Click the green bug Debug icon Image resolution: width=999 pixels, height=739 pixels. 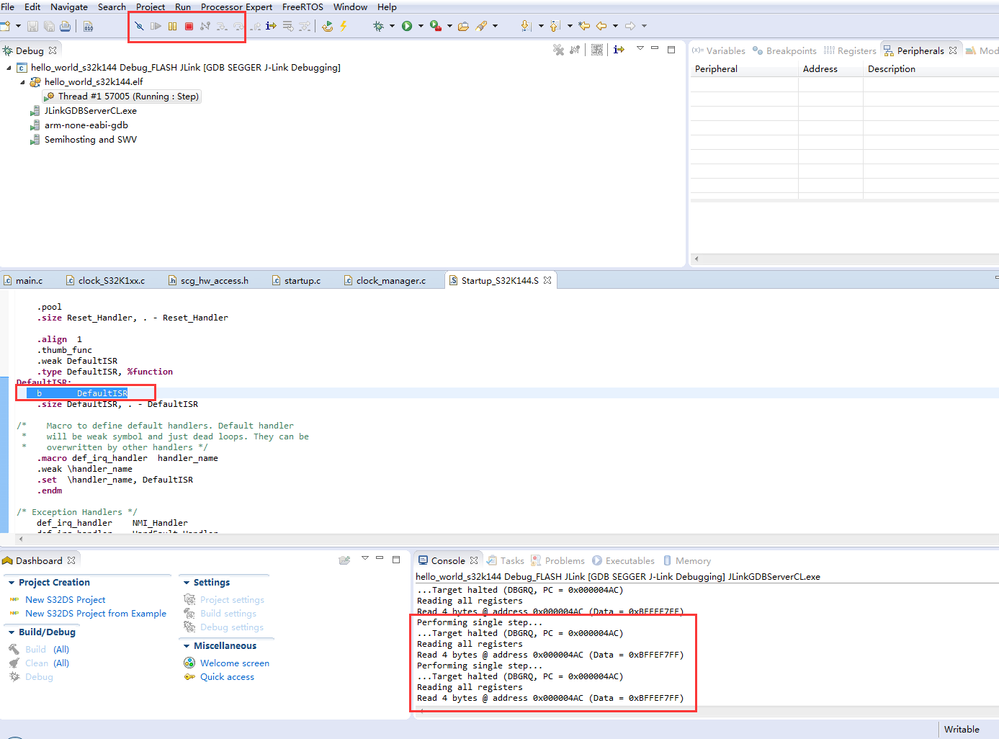point(378,26)
